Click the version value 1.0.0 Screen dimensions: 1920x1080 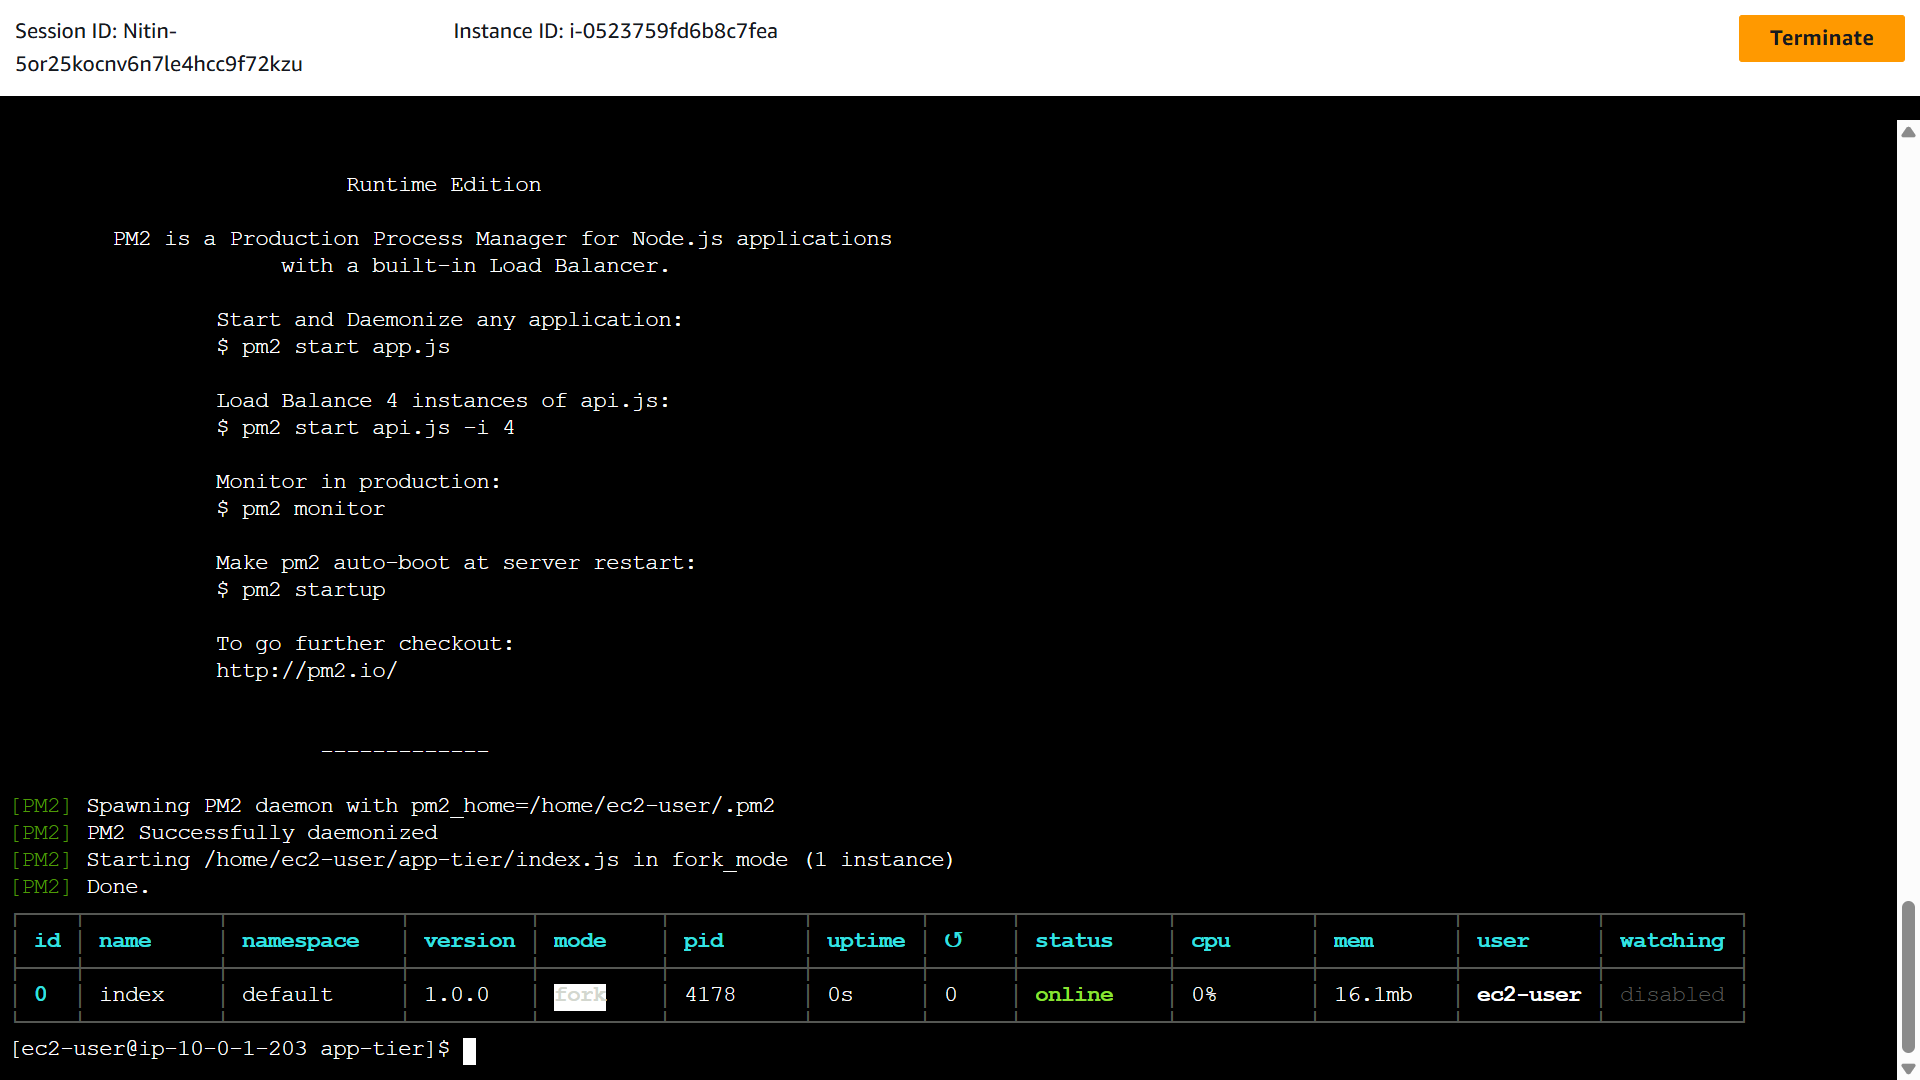[x=457, y=995]
